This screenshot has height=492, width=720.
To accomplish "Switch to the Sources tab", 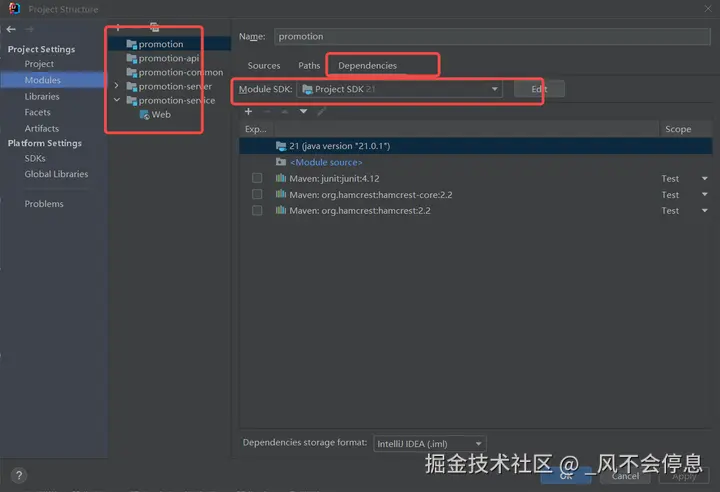I will [x=264, y=66].
